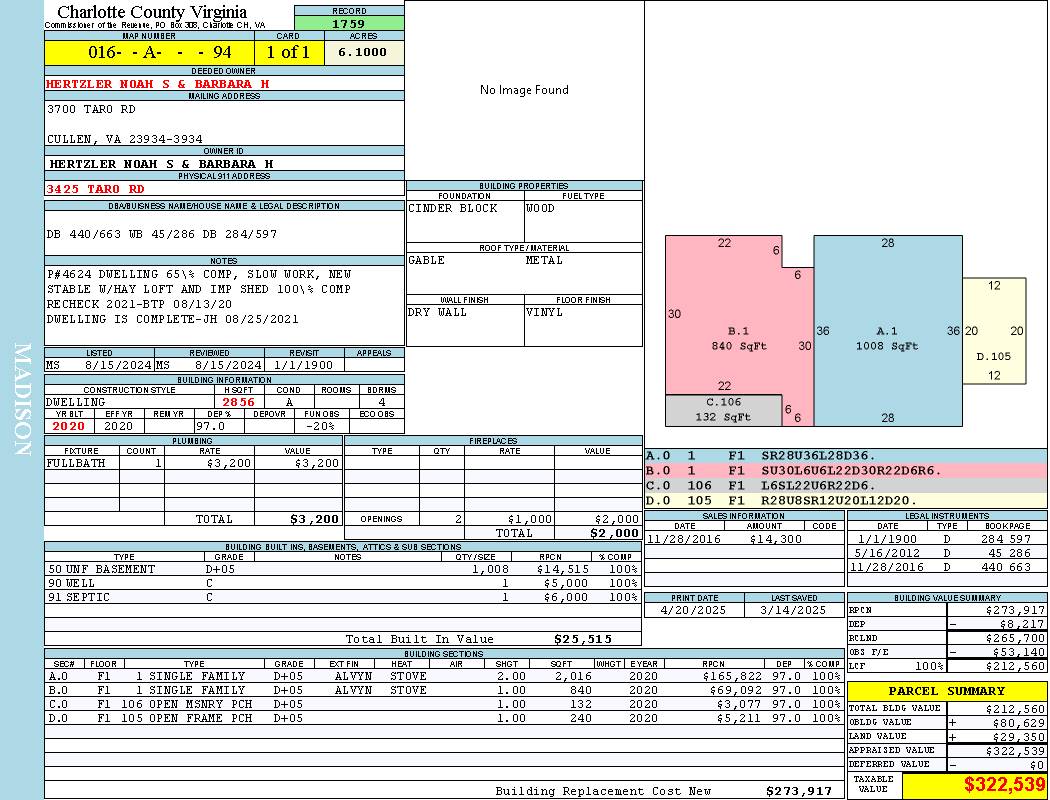Click depreciation percent value 97.0

tap(210, 426)
